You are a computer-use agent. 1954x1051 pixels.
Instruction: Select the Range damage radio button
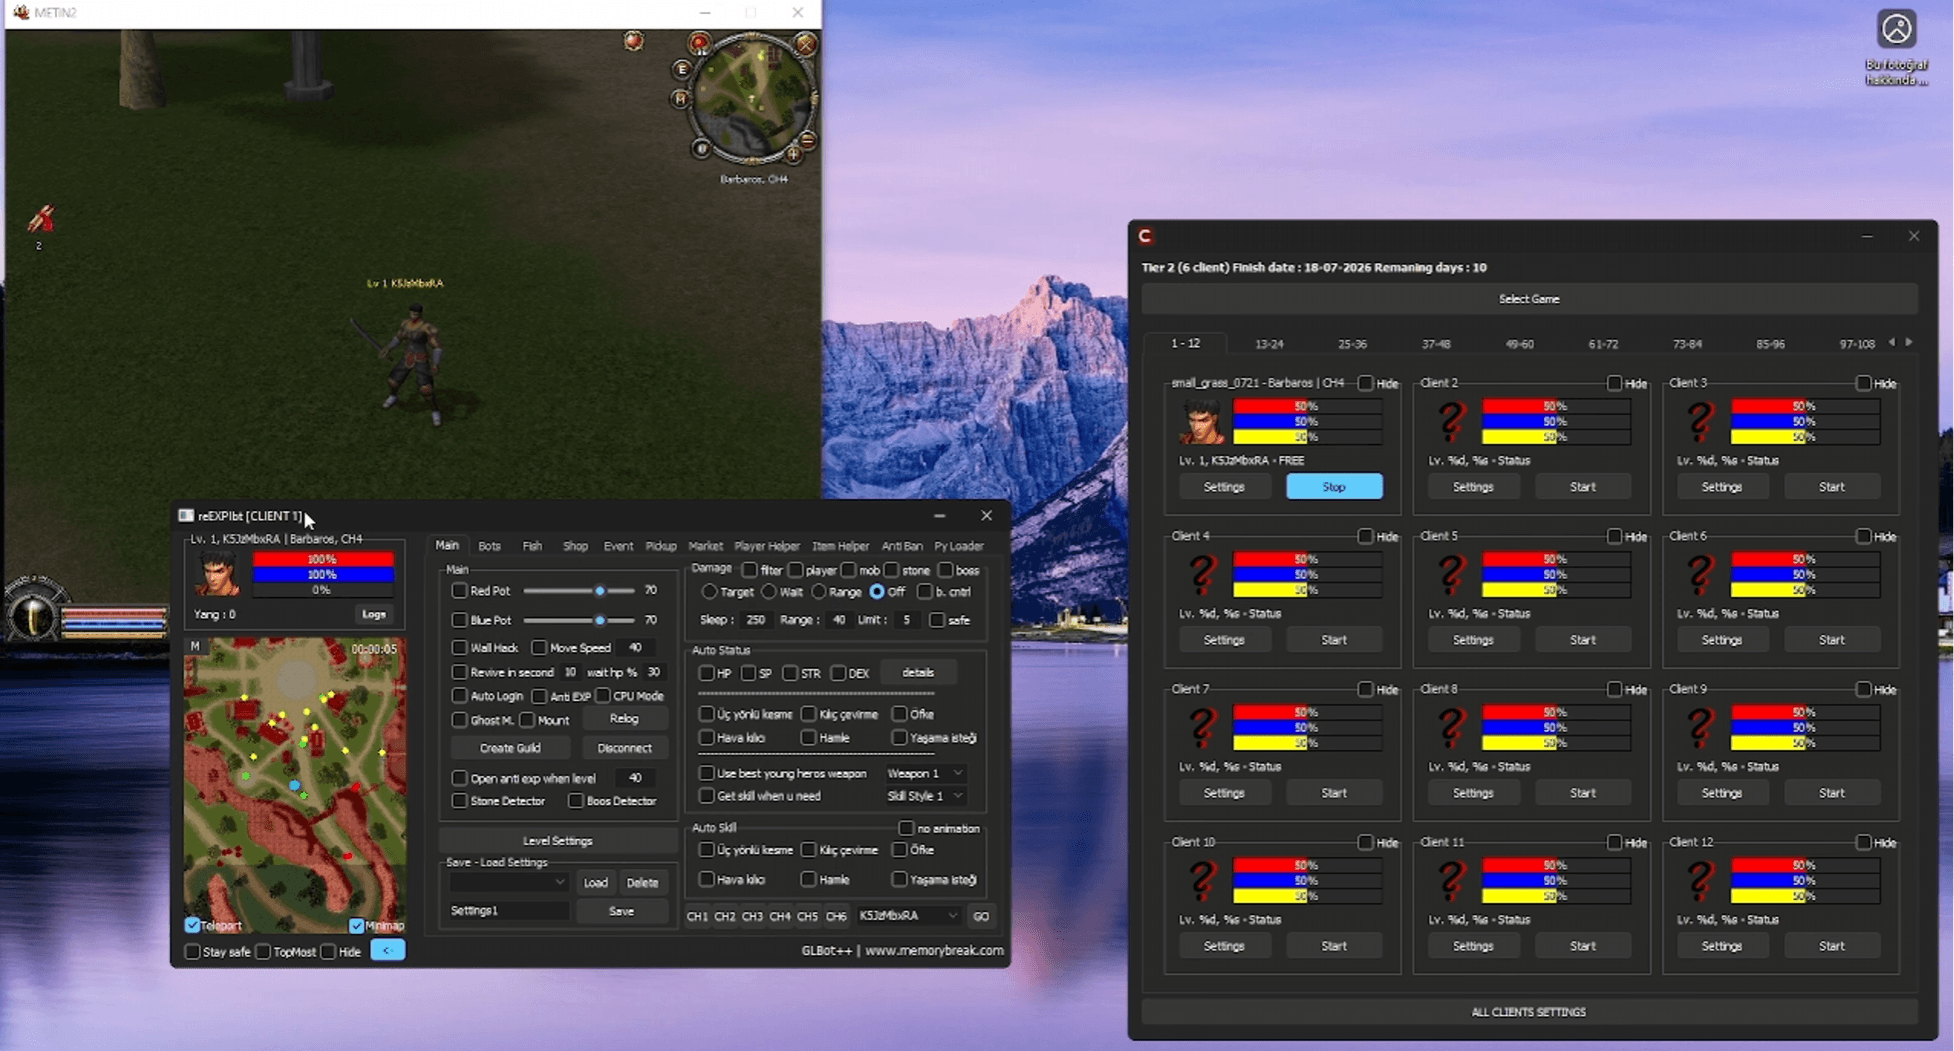click(818, 592)
